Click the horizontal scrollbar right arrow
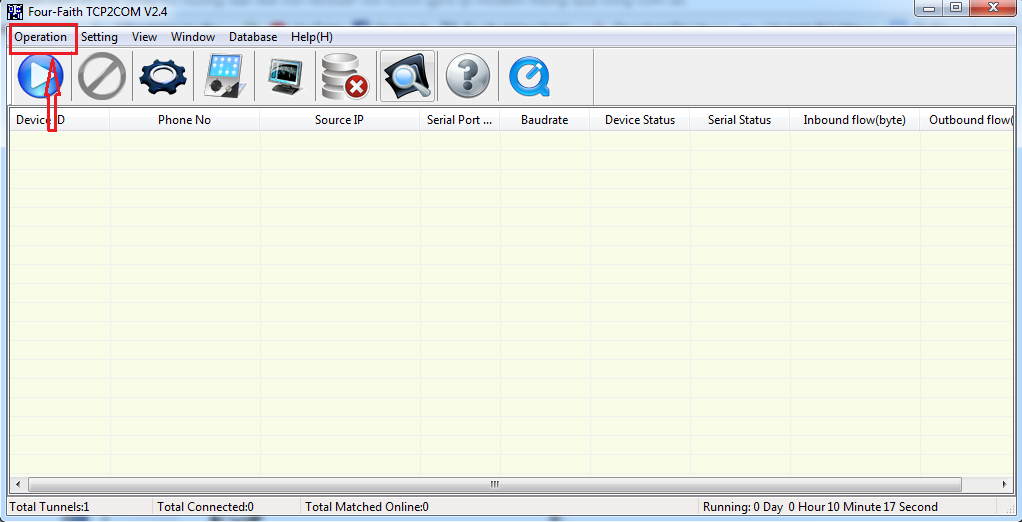Viewport: 1022px width, 522px height. [1004, 484]
